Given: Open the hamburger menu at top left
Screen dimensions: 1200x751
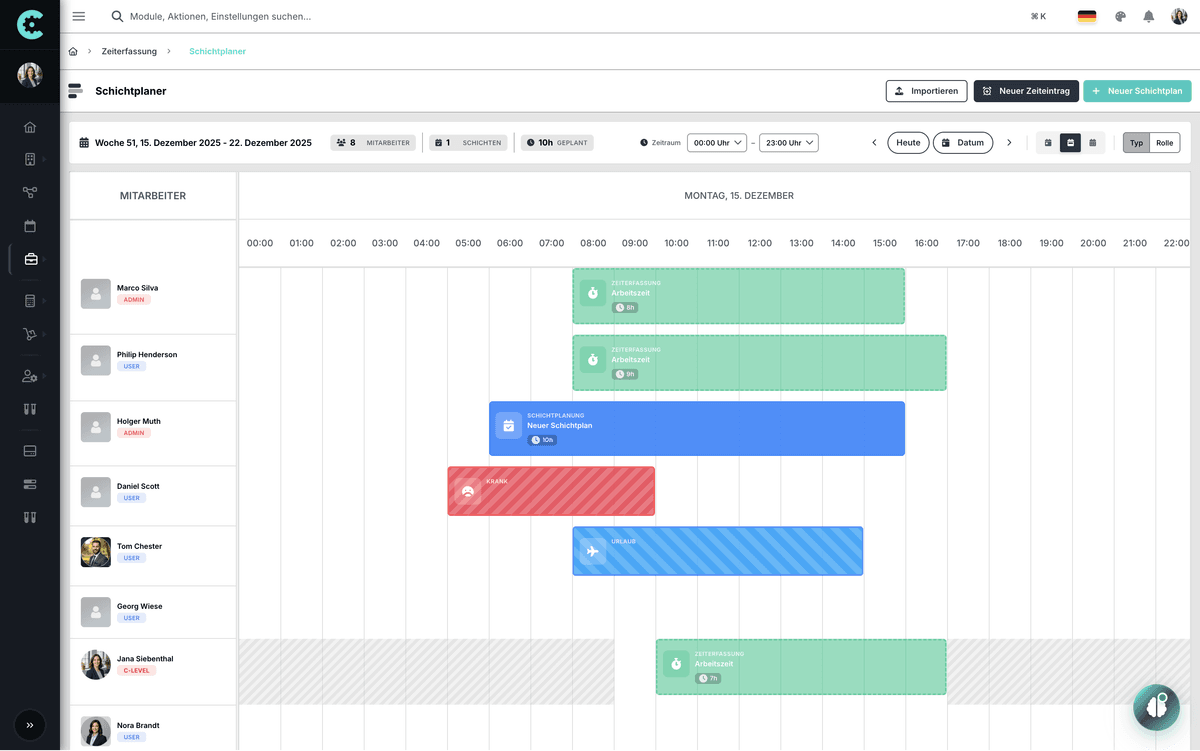Looking at the screenshot, I should pos(78,16).
